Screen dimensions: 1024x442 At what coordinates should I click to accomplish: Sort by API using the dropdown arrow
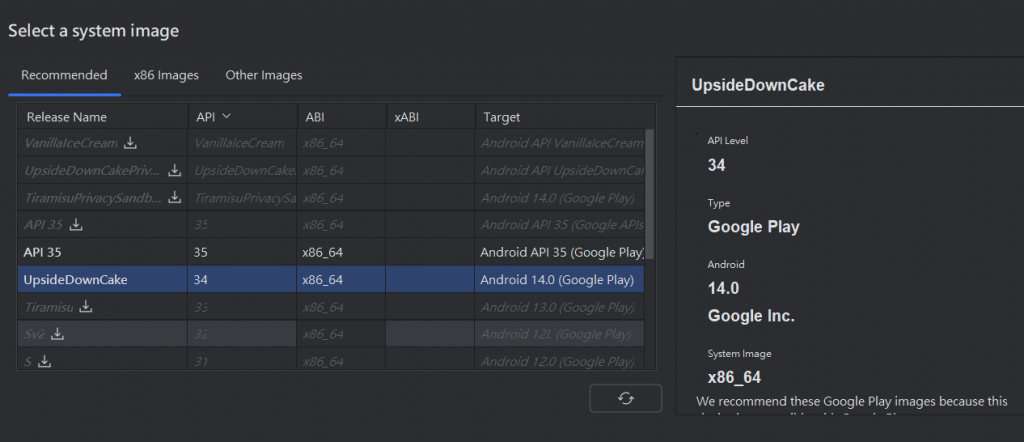[x=227, y=117]
